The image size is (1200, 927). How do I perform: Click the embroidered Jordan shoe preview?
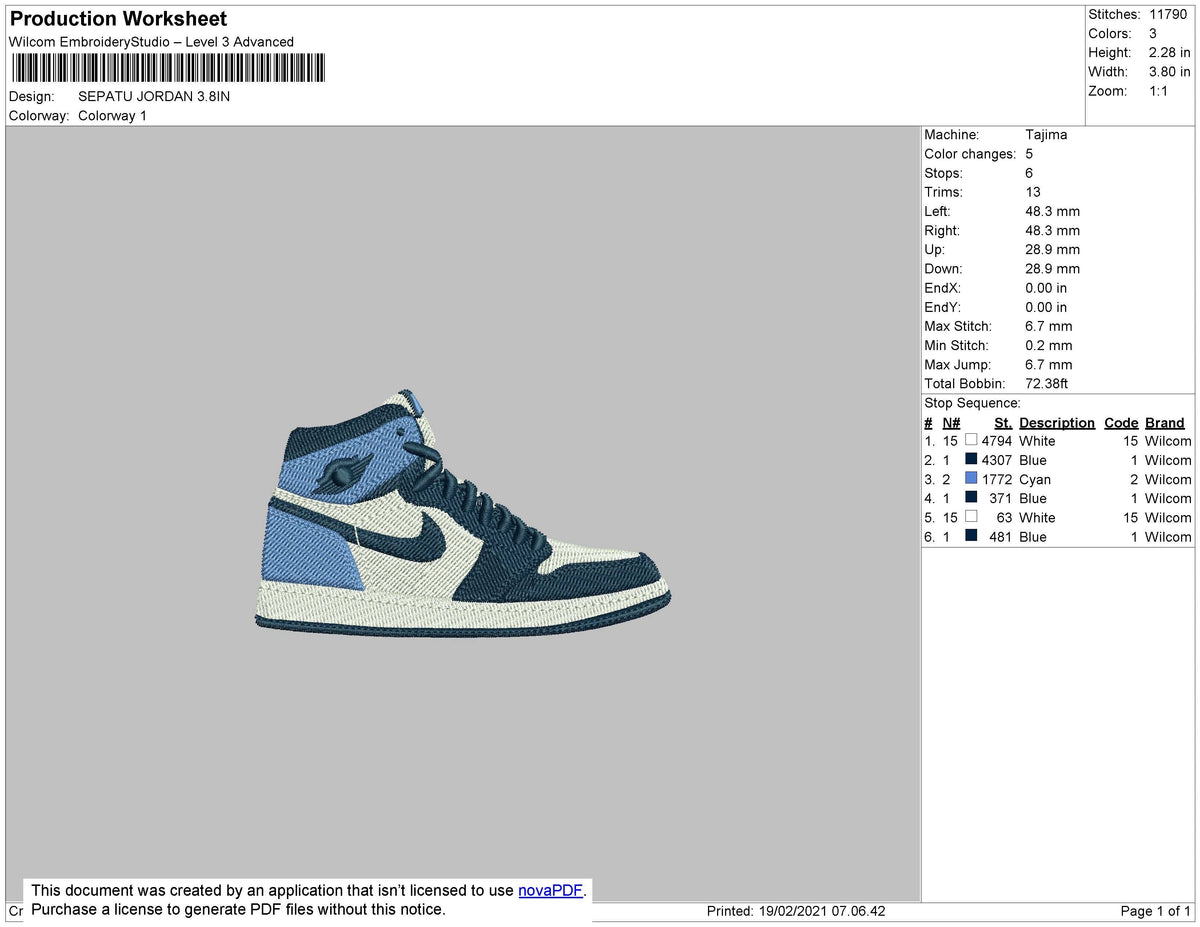click(x=463, y=514)
